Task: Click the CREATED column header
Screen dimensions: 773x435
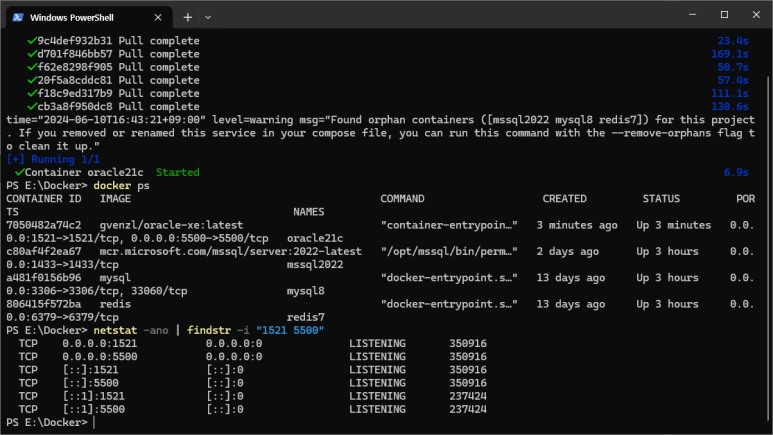Action: point(564,199)
